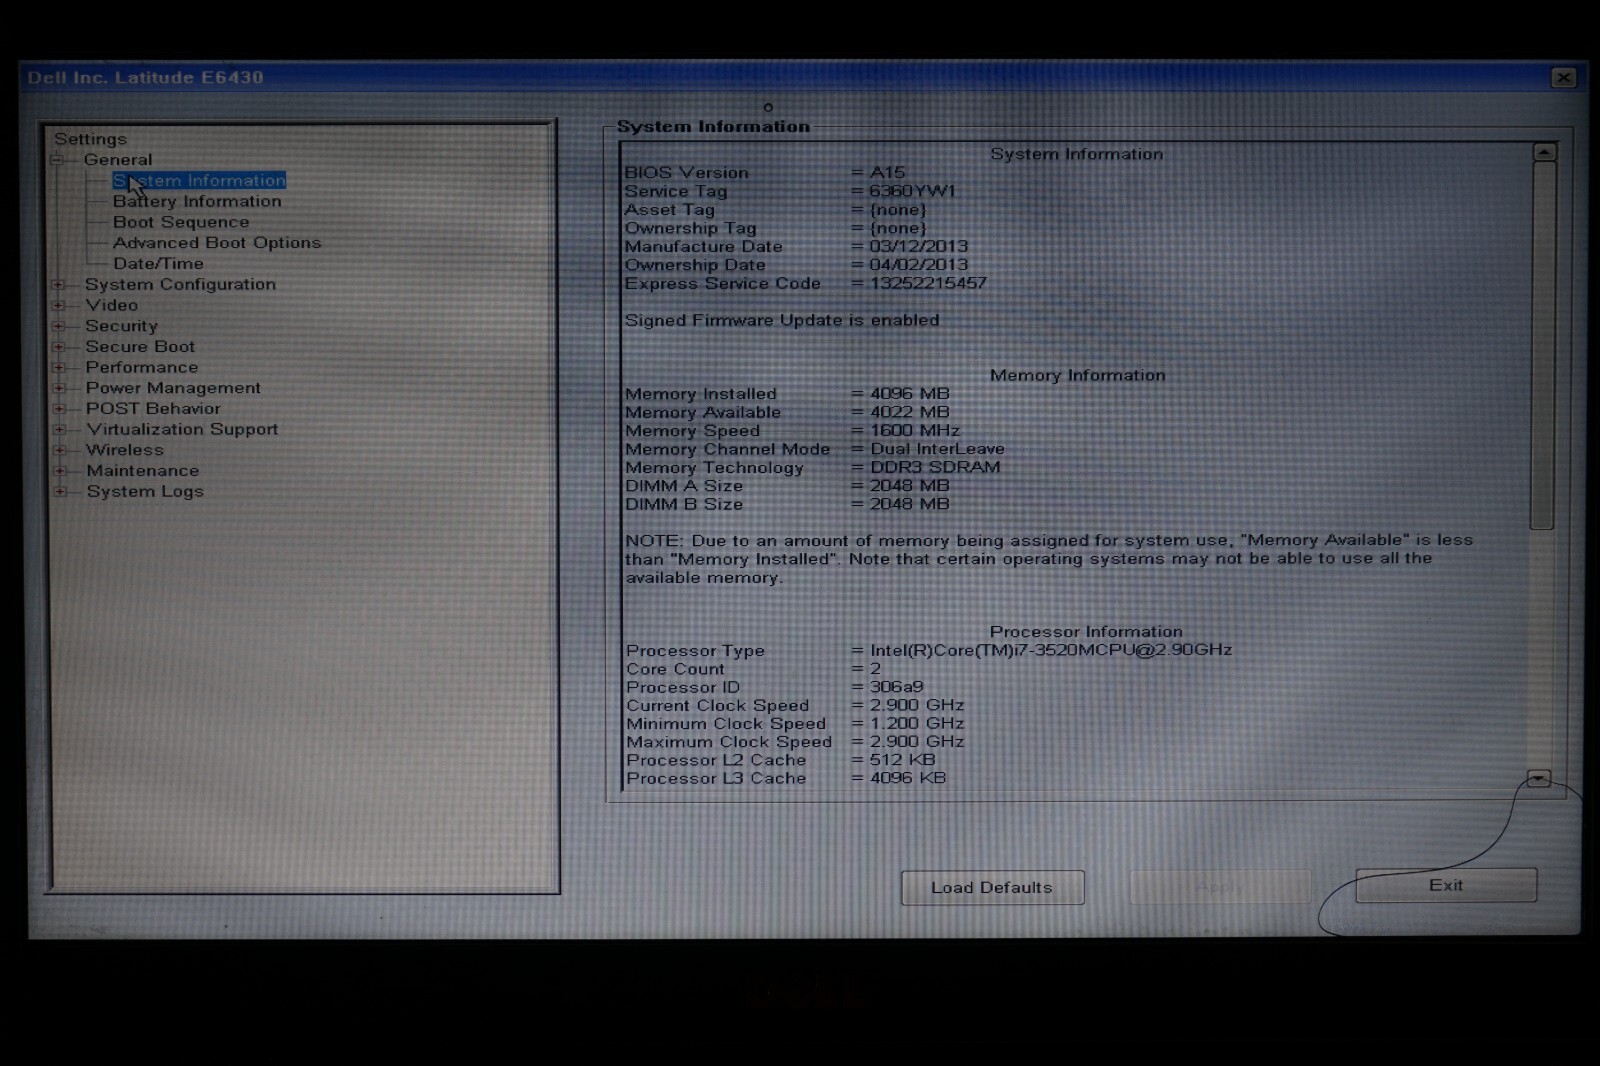This screenshot has height=1066, width=1600.
Task: Click the Memory Installed value 4096 MB
Action: tap(909, 394)
